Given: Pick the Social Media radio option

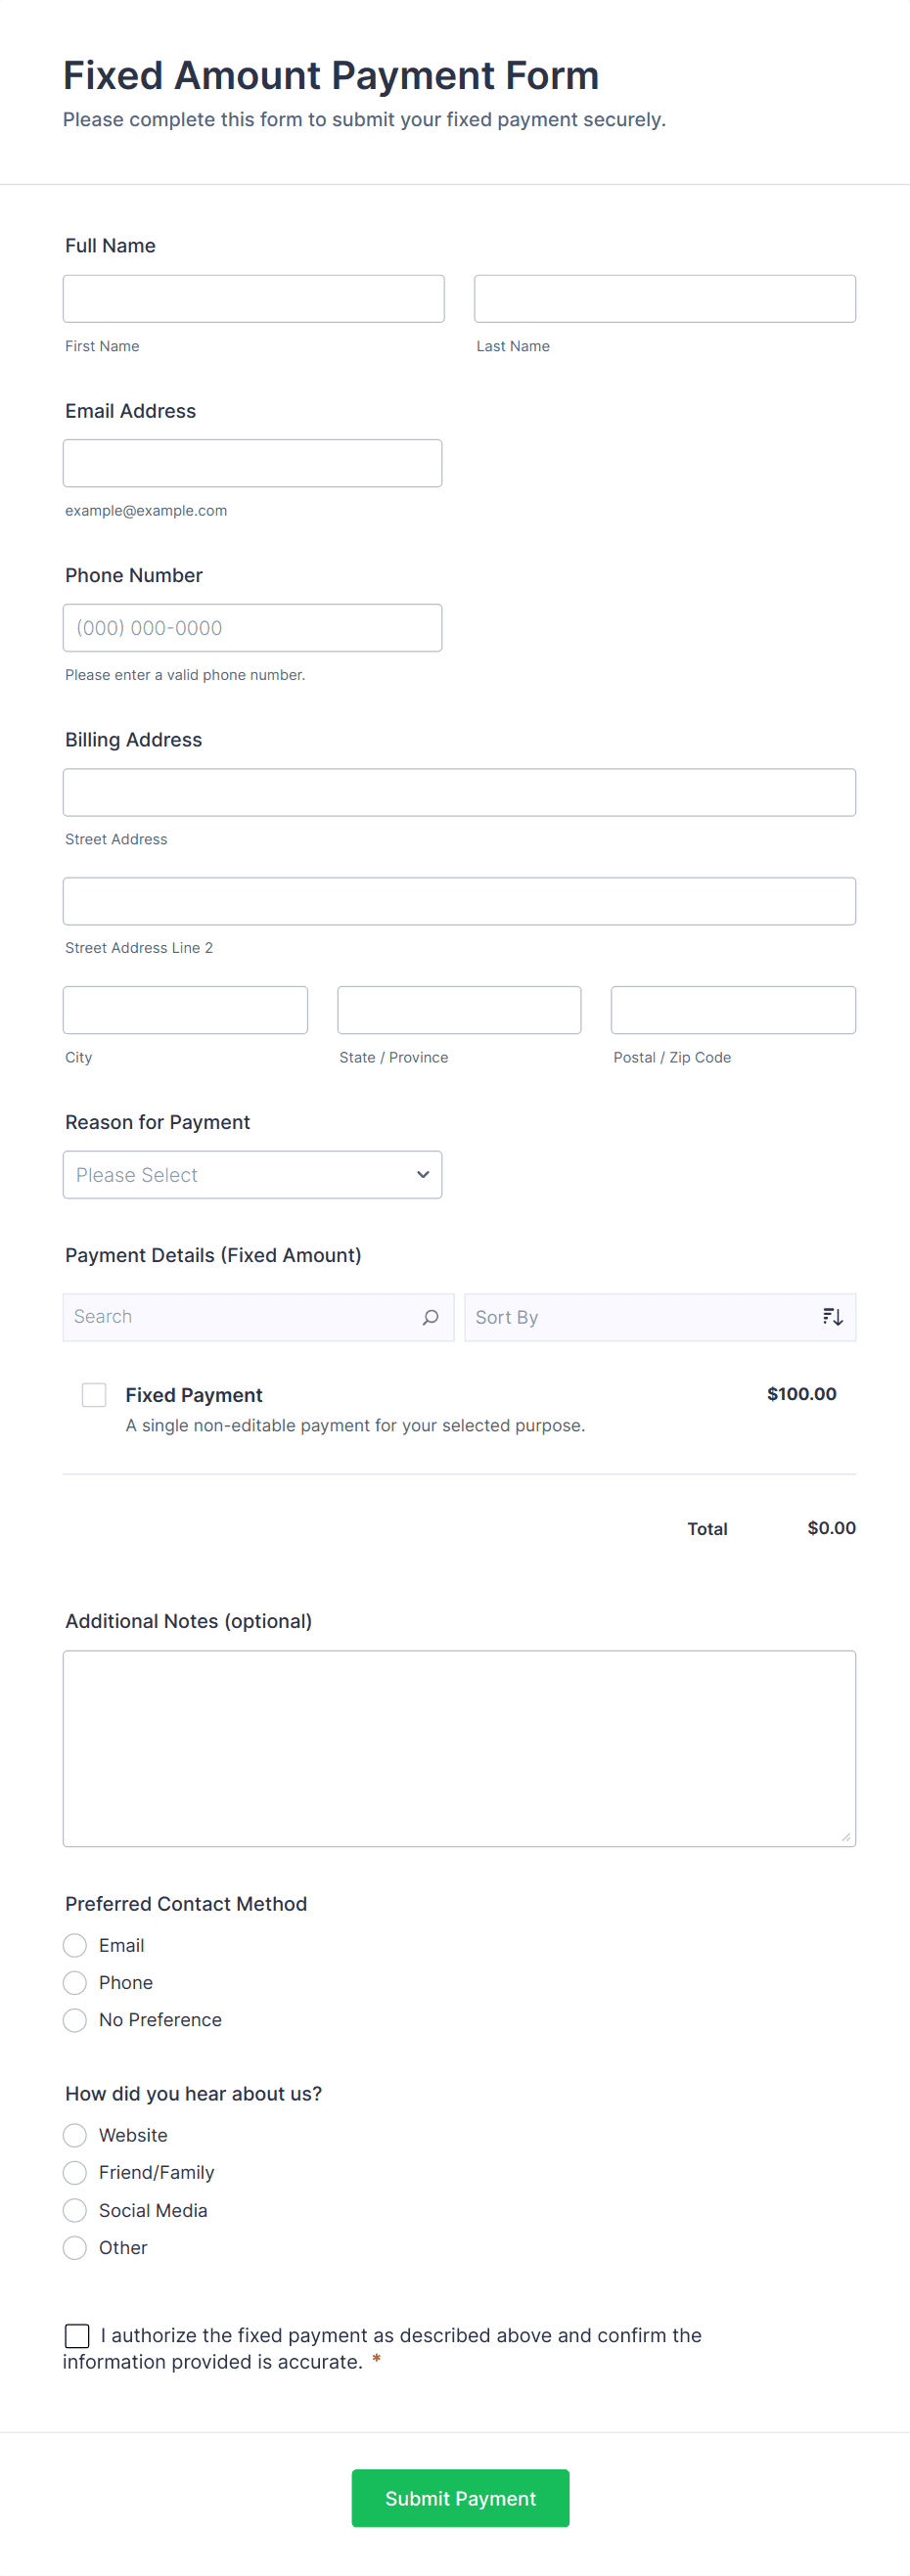Looking at the screenshot, I should click(75, 2210).
